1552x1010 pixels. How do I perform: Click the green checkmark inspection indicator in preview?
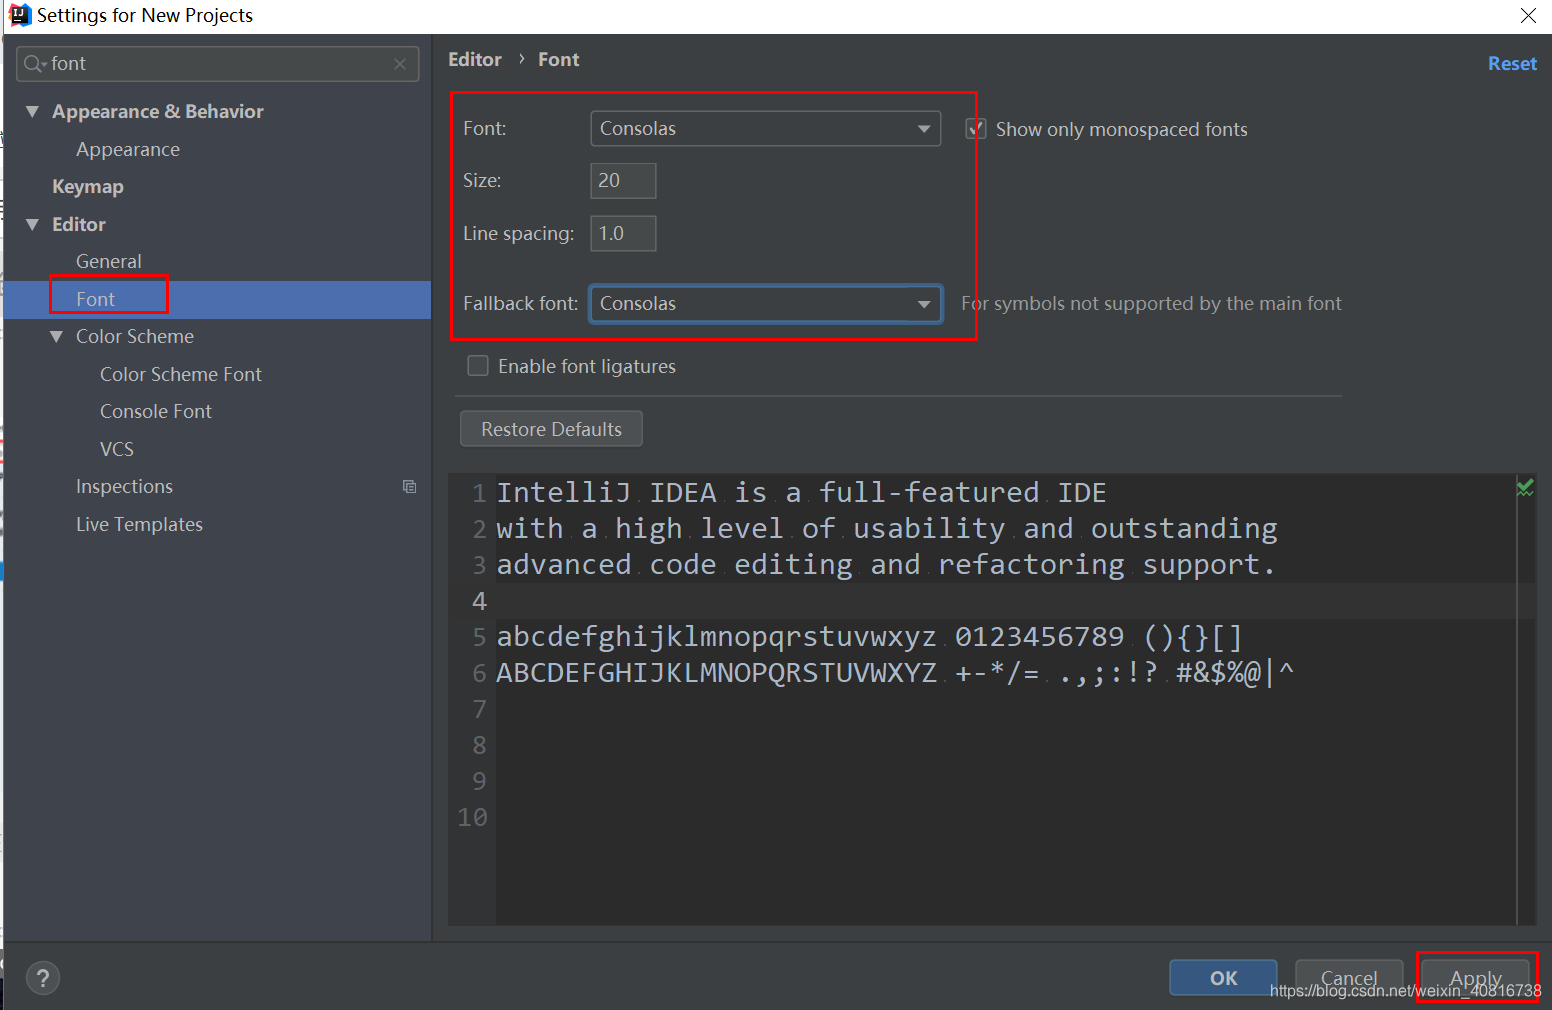[1525, 488]
